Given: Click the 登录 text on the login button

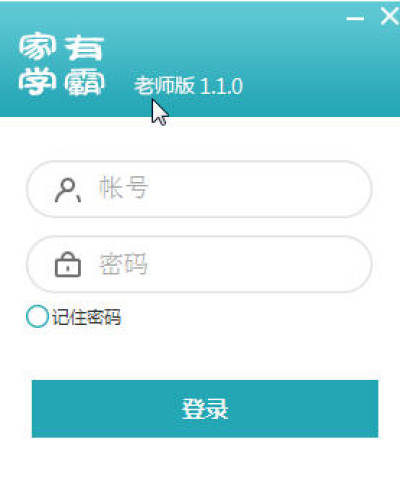Looking at the screenshot, I should (x=205, y=409).
